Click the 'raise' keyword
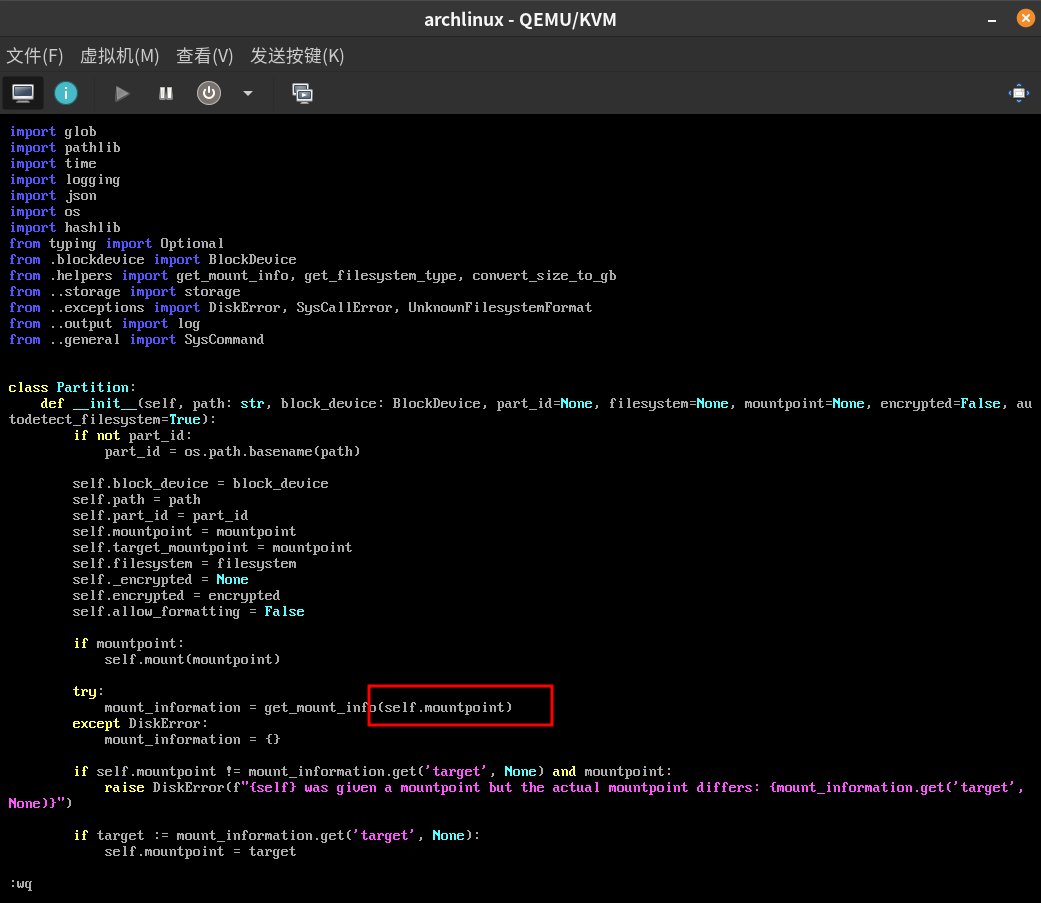The image size is (1041, 903). click(x=124, y=787)
